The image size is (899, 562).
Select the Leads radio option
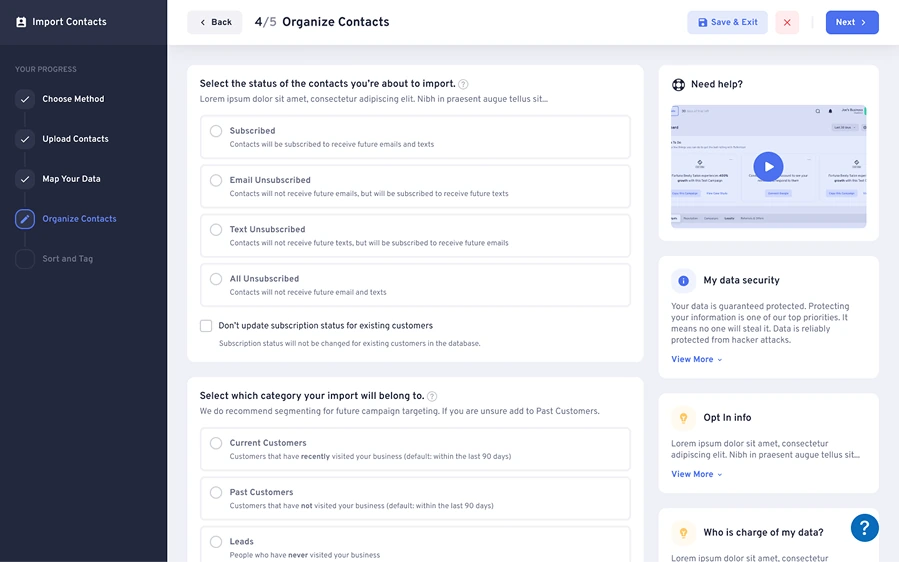click(x=216, y=541)
